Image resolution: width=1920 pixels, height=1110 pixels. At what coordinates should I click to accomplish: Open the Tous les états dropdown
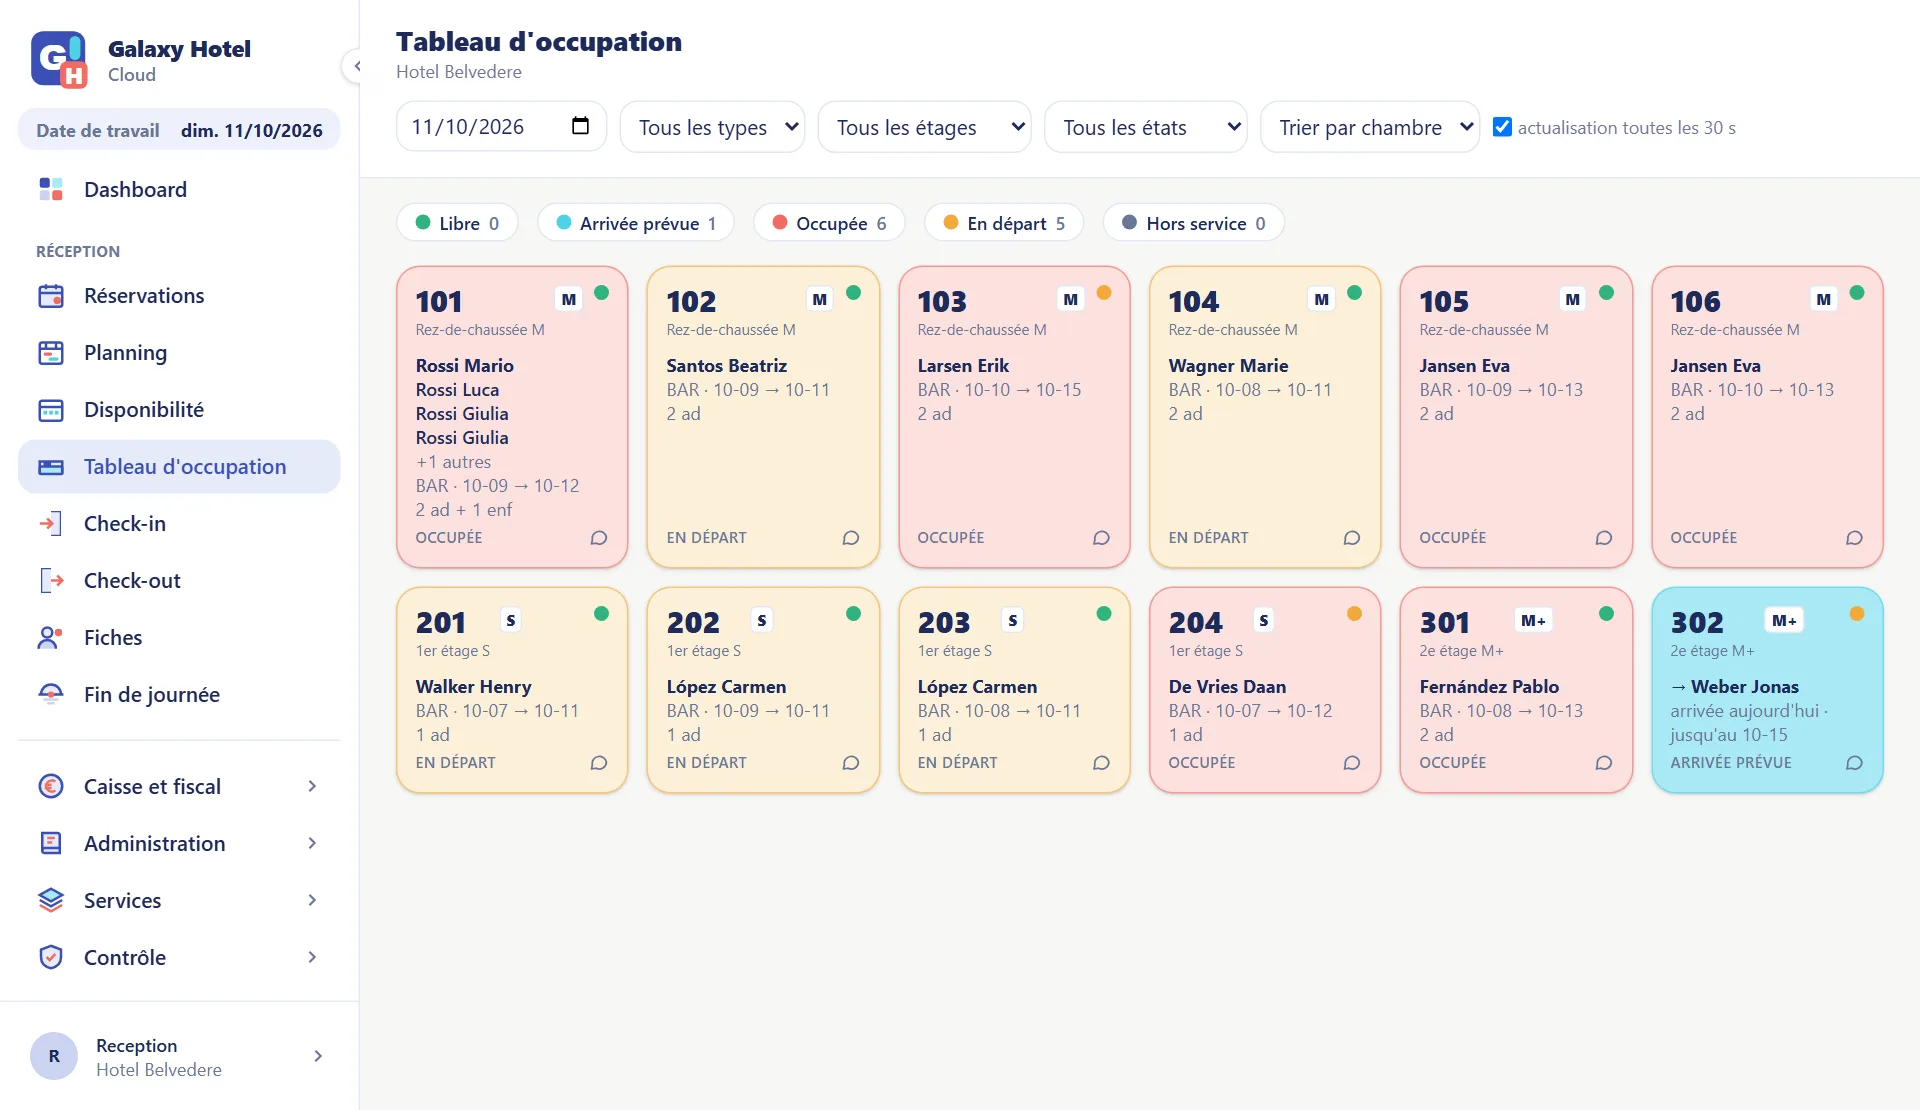pos(1146,127)
